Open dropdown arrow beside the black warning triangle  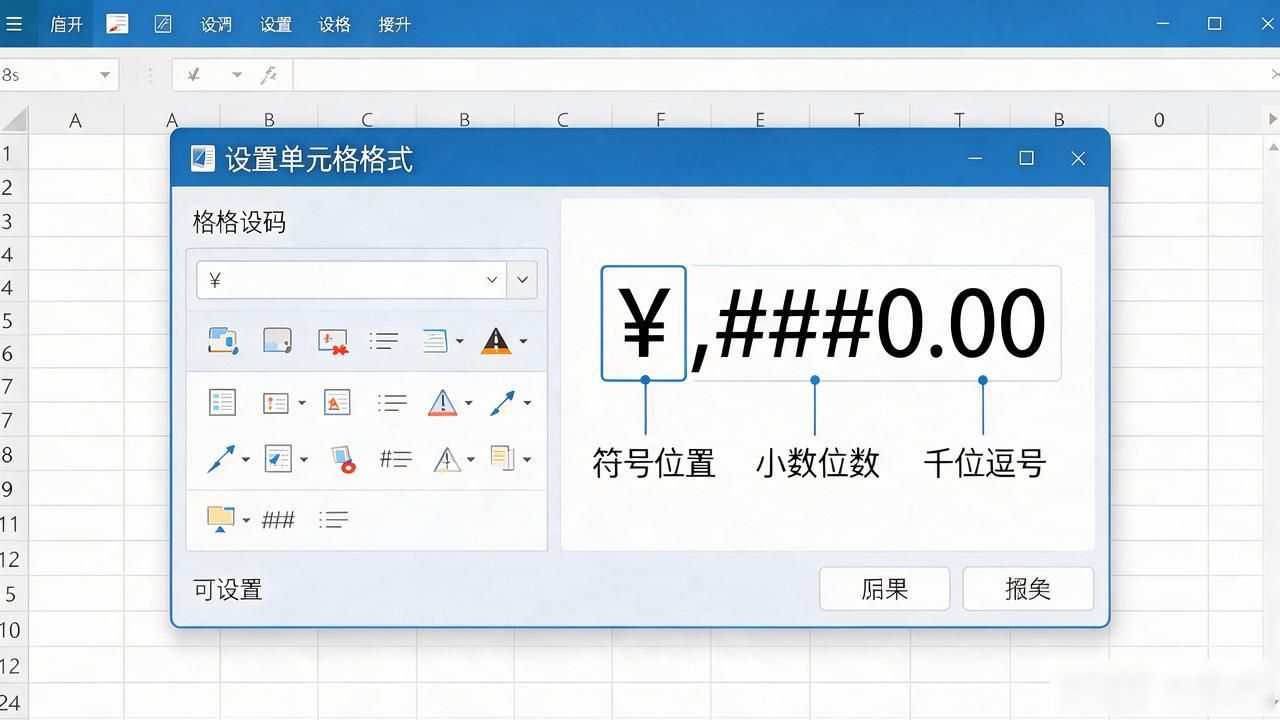coord(523,341)
